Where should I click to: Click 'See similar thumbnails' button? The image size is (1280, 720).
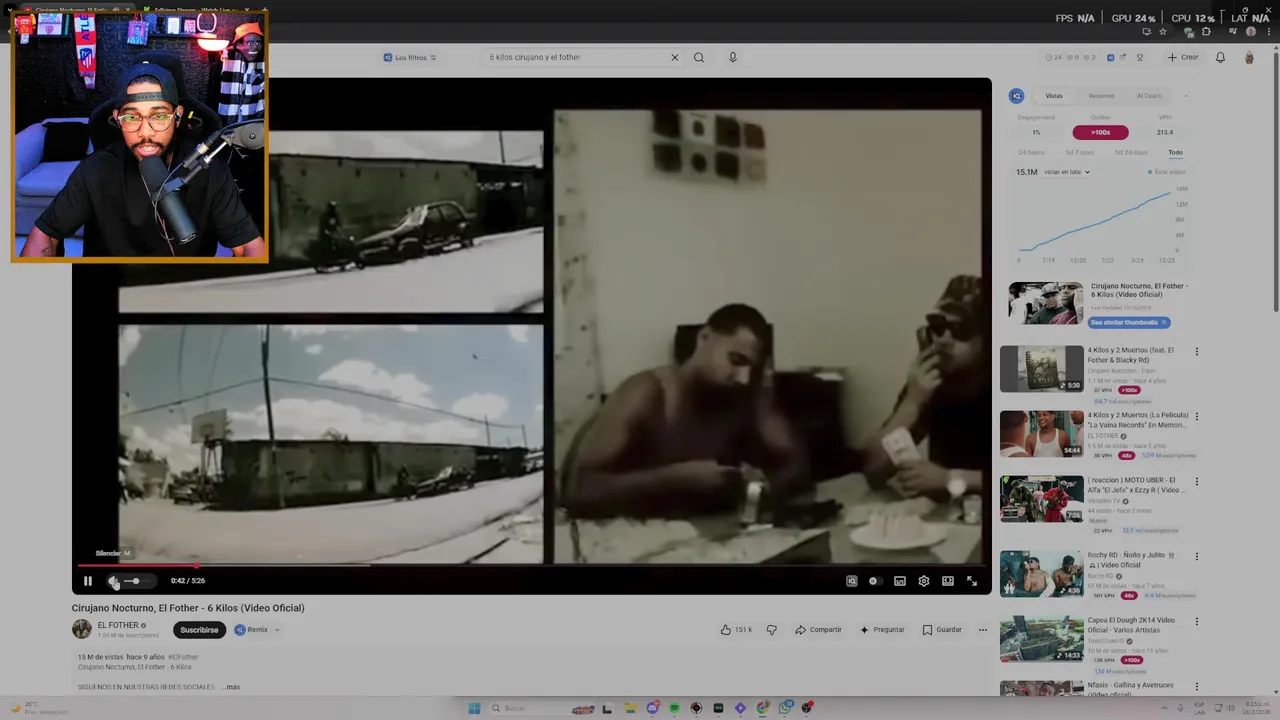coord(1129,322)
